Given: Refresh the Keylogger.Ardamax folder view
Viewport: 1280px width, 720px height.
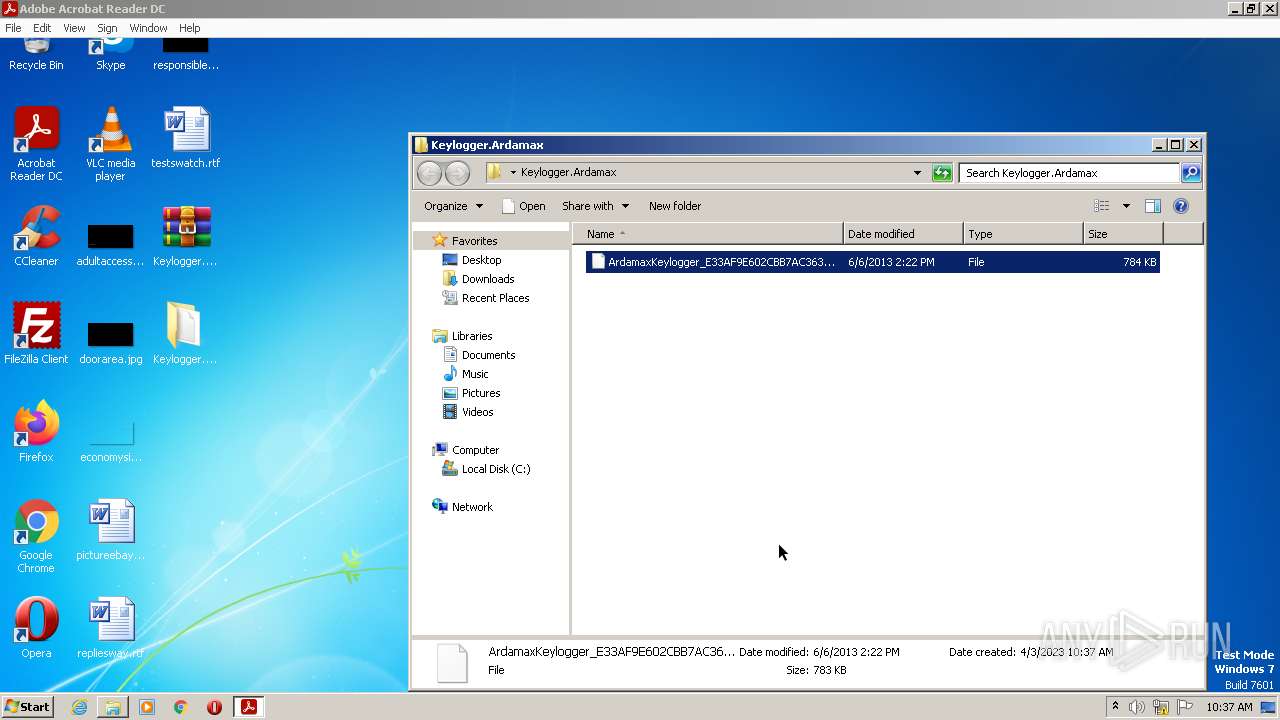Looking at the screenshot, I should point(942,173).
